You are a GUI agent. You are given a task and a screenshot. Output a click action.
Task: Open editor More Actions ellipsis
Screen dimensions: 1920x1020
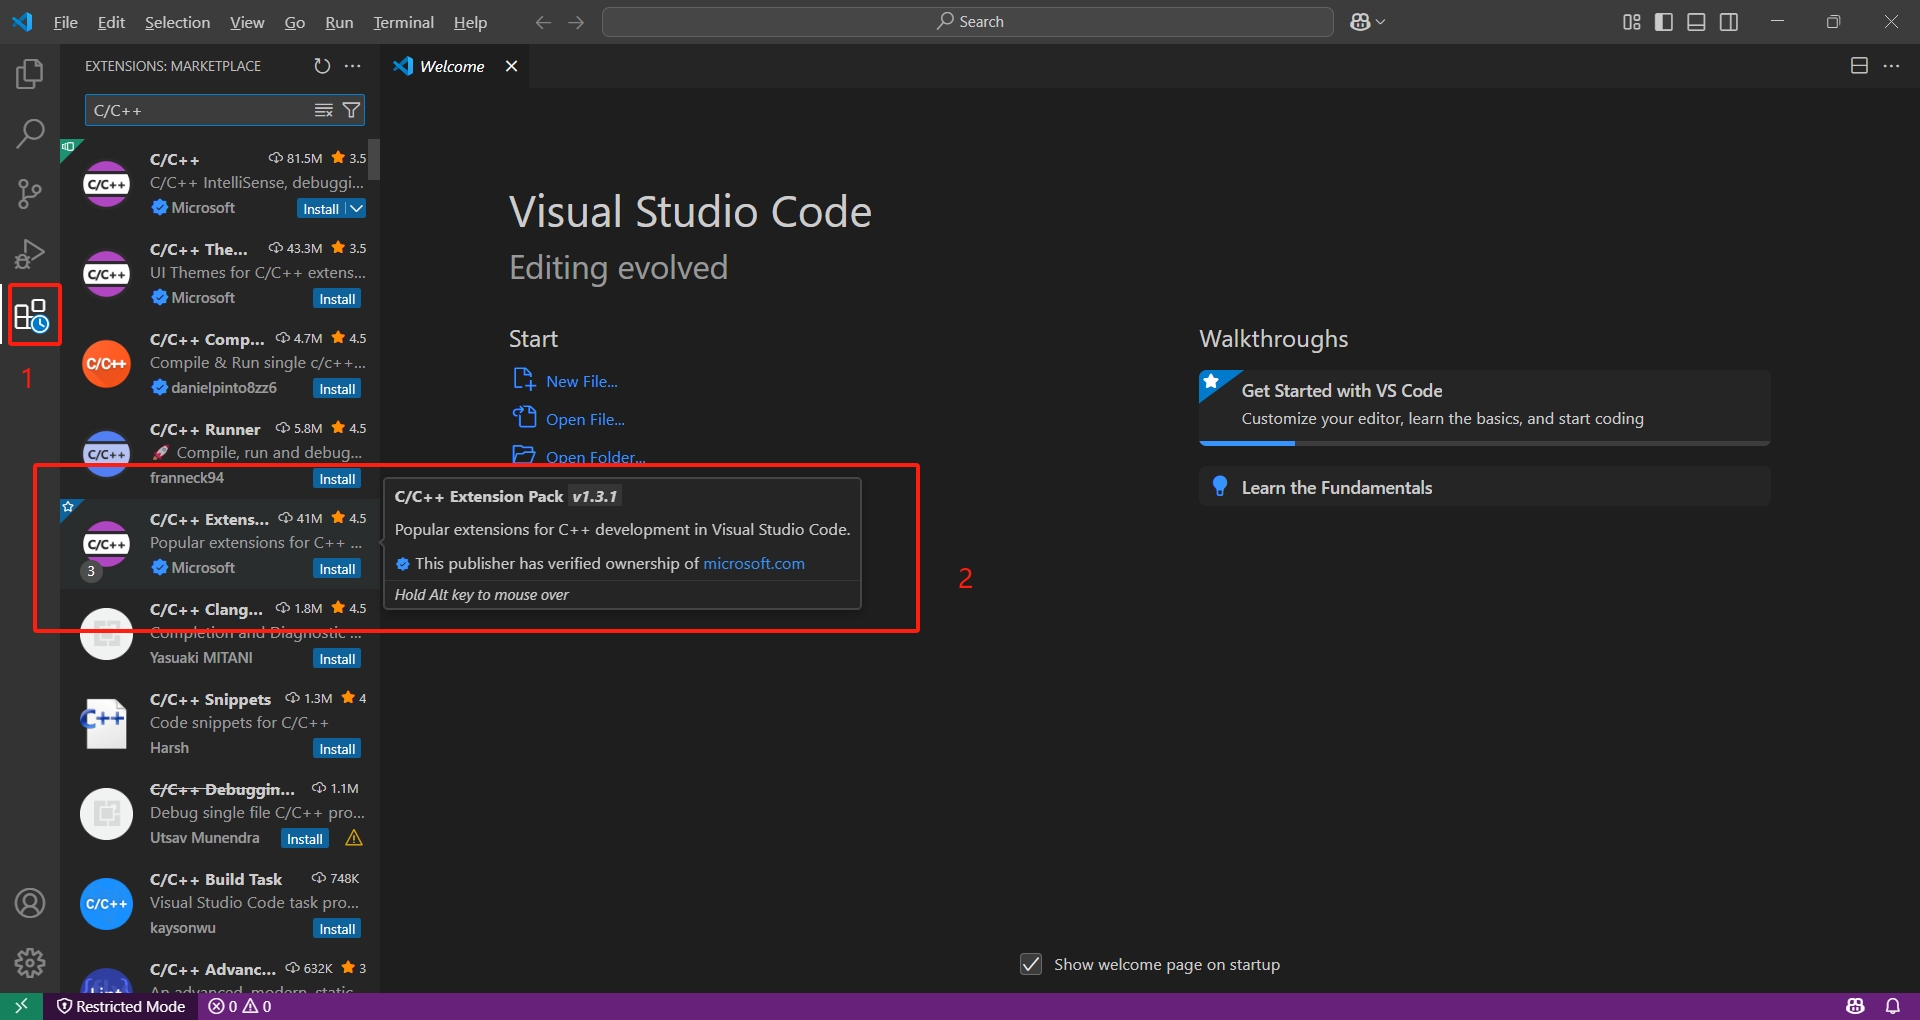1891,66
